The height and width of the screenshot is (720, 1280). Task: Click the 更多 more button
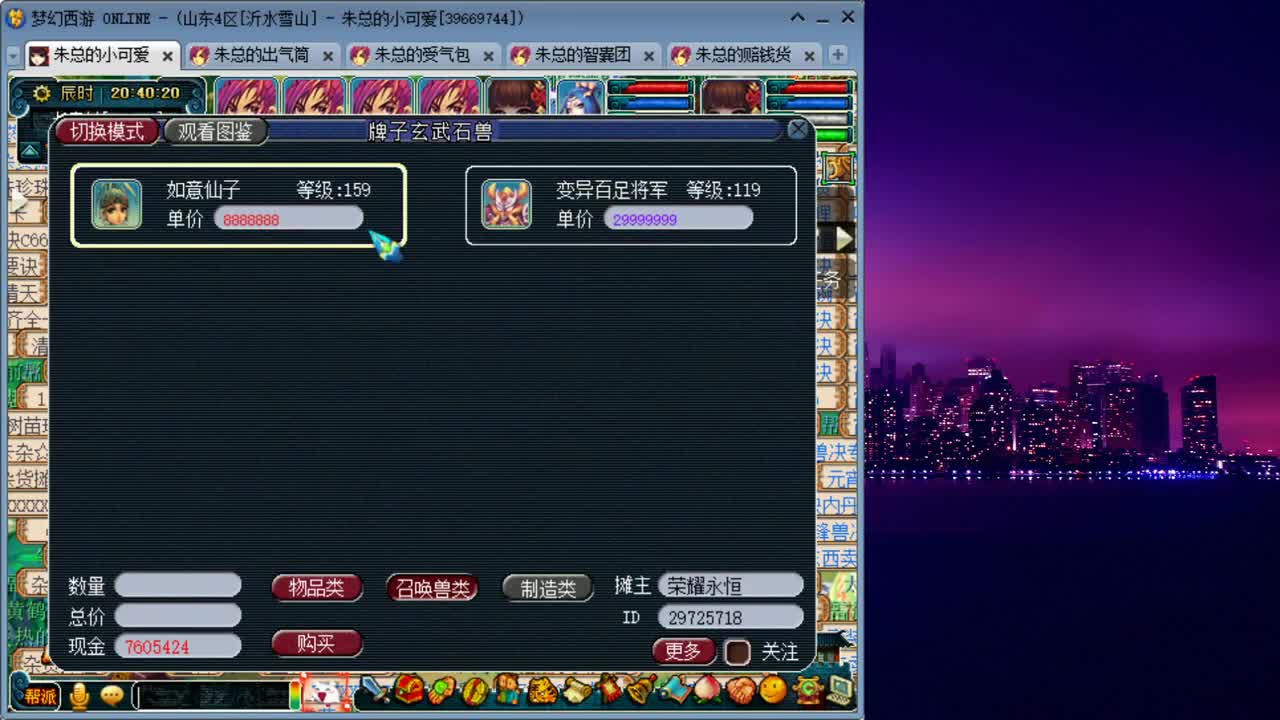tap(683, 652)
